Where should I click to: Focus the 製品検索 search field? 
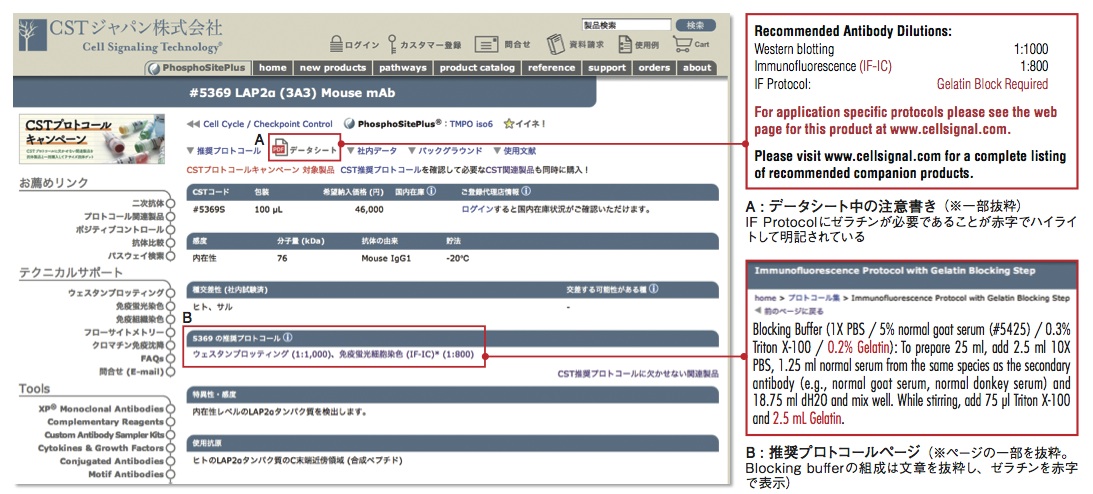[x=626, y=25]
